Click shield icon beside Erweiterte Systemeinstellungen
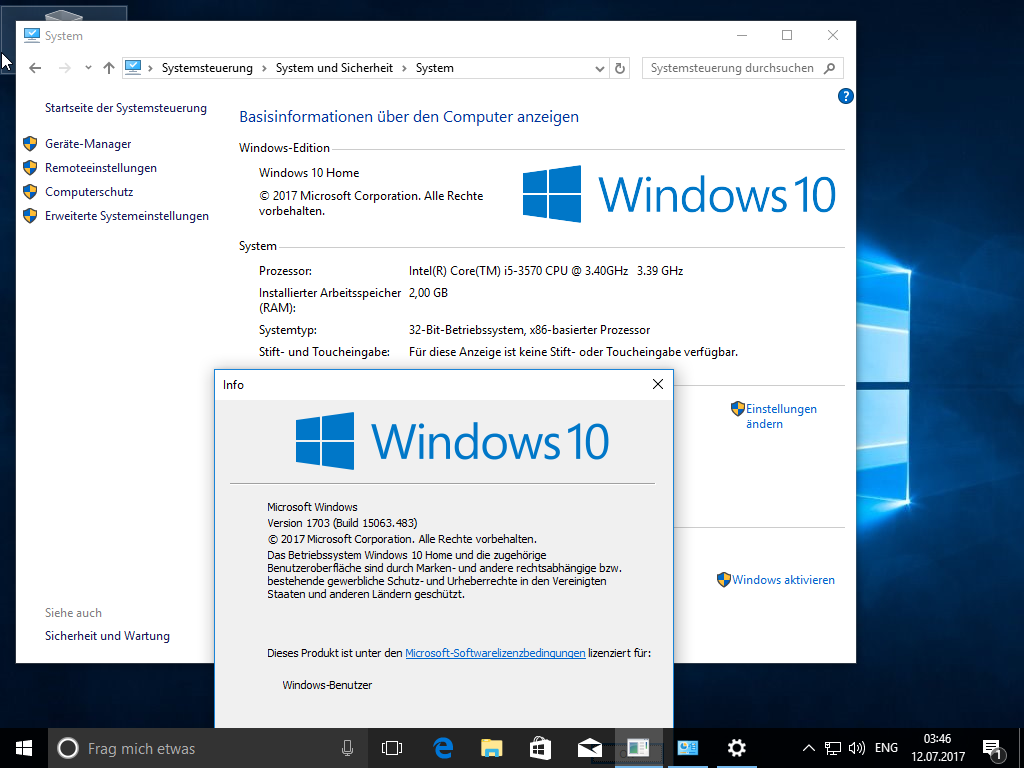Viewport: 1024px width, 768px height. click(30, 216)
